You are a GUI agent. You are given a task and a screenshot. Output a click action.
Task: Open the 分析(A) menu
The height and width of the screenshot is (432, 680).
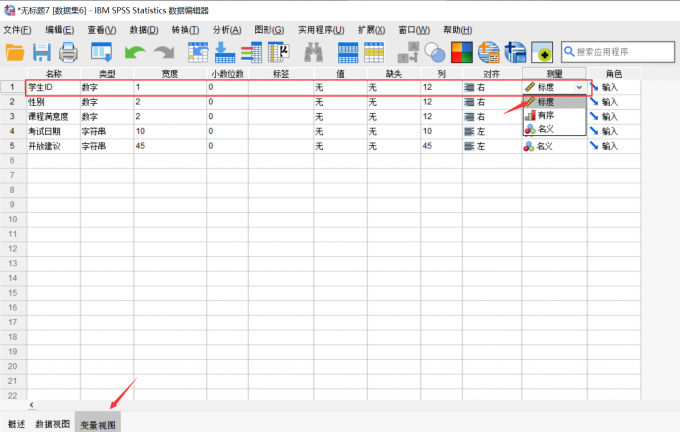coord(226,30)
